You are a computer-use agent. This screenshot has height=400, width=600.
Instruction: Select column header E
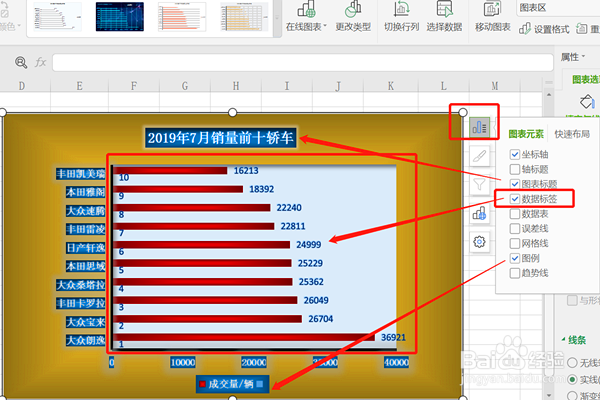[79, 86]
